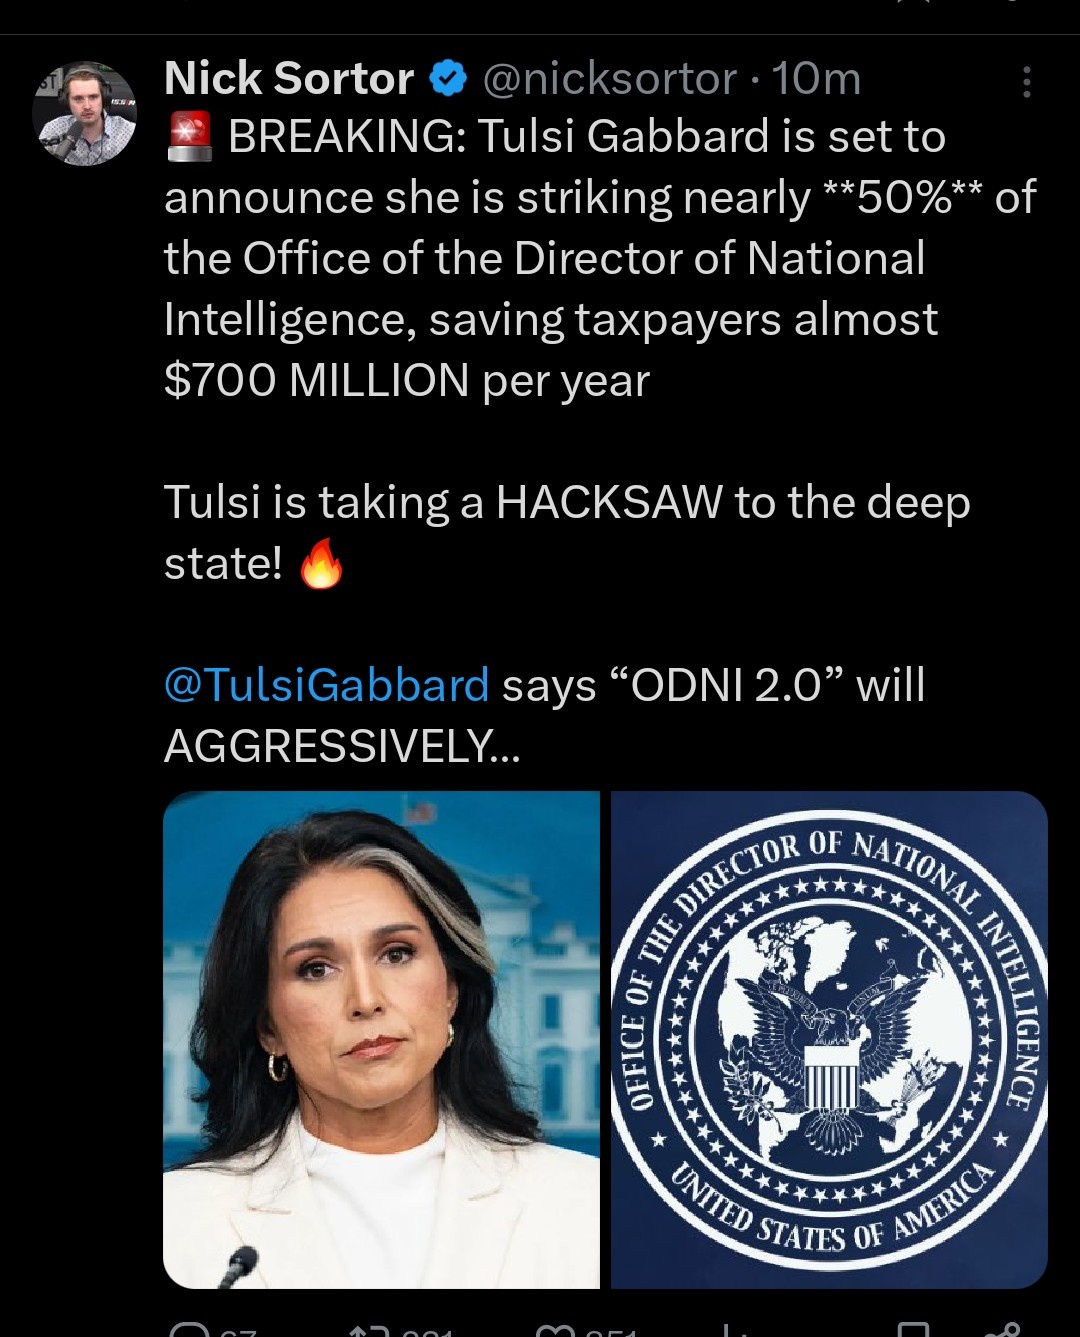Tap the fire emoji after state!

[321, 564]
